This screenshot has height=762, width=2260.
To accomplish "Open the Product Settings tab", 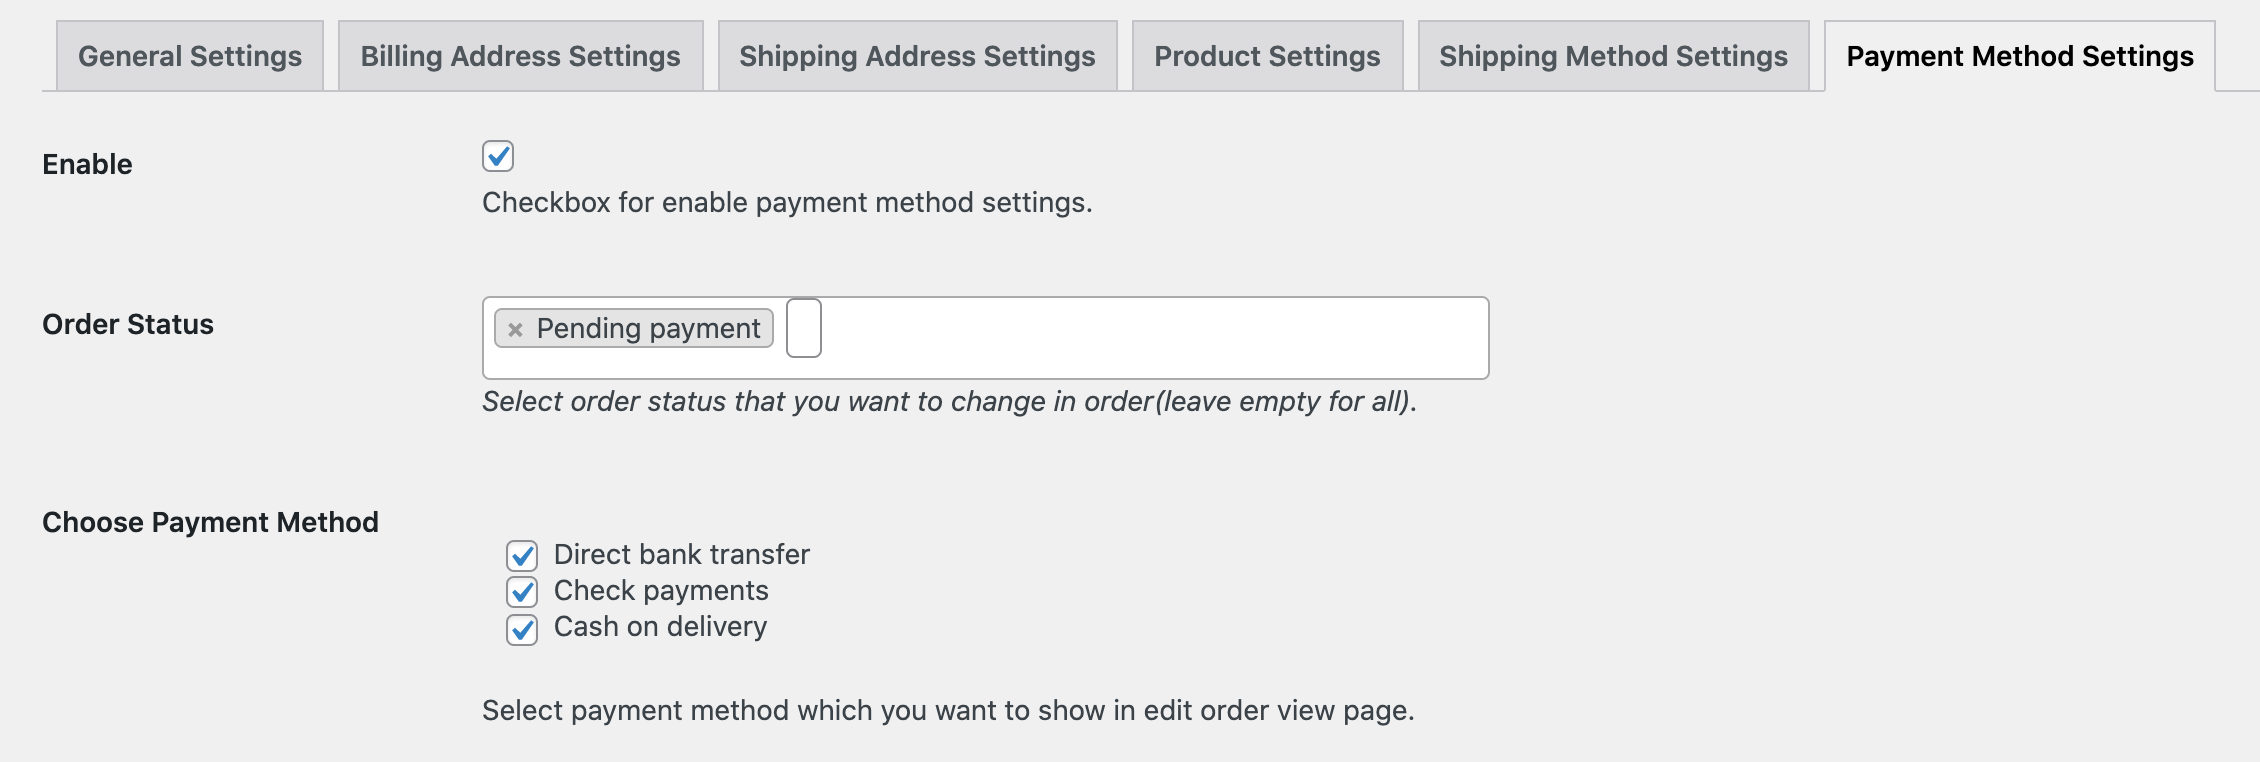I will pos(1266,56).
